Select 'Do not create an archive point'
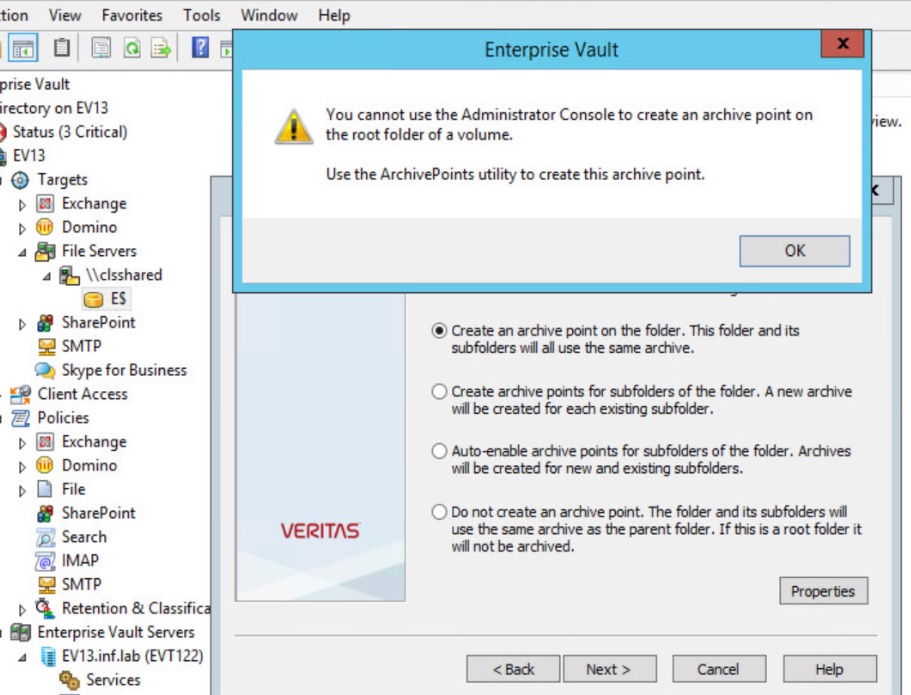The width and height of the screenshot is (911, 695). point(439,513)
